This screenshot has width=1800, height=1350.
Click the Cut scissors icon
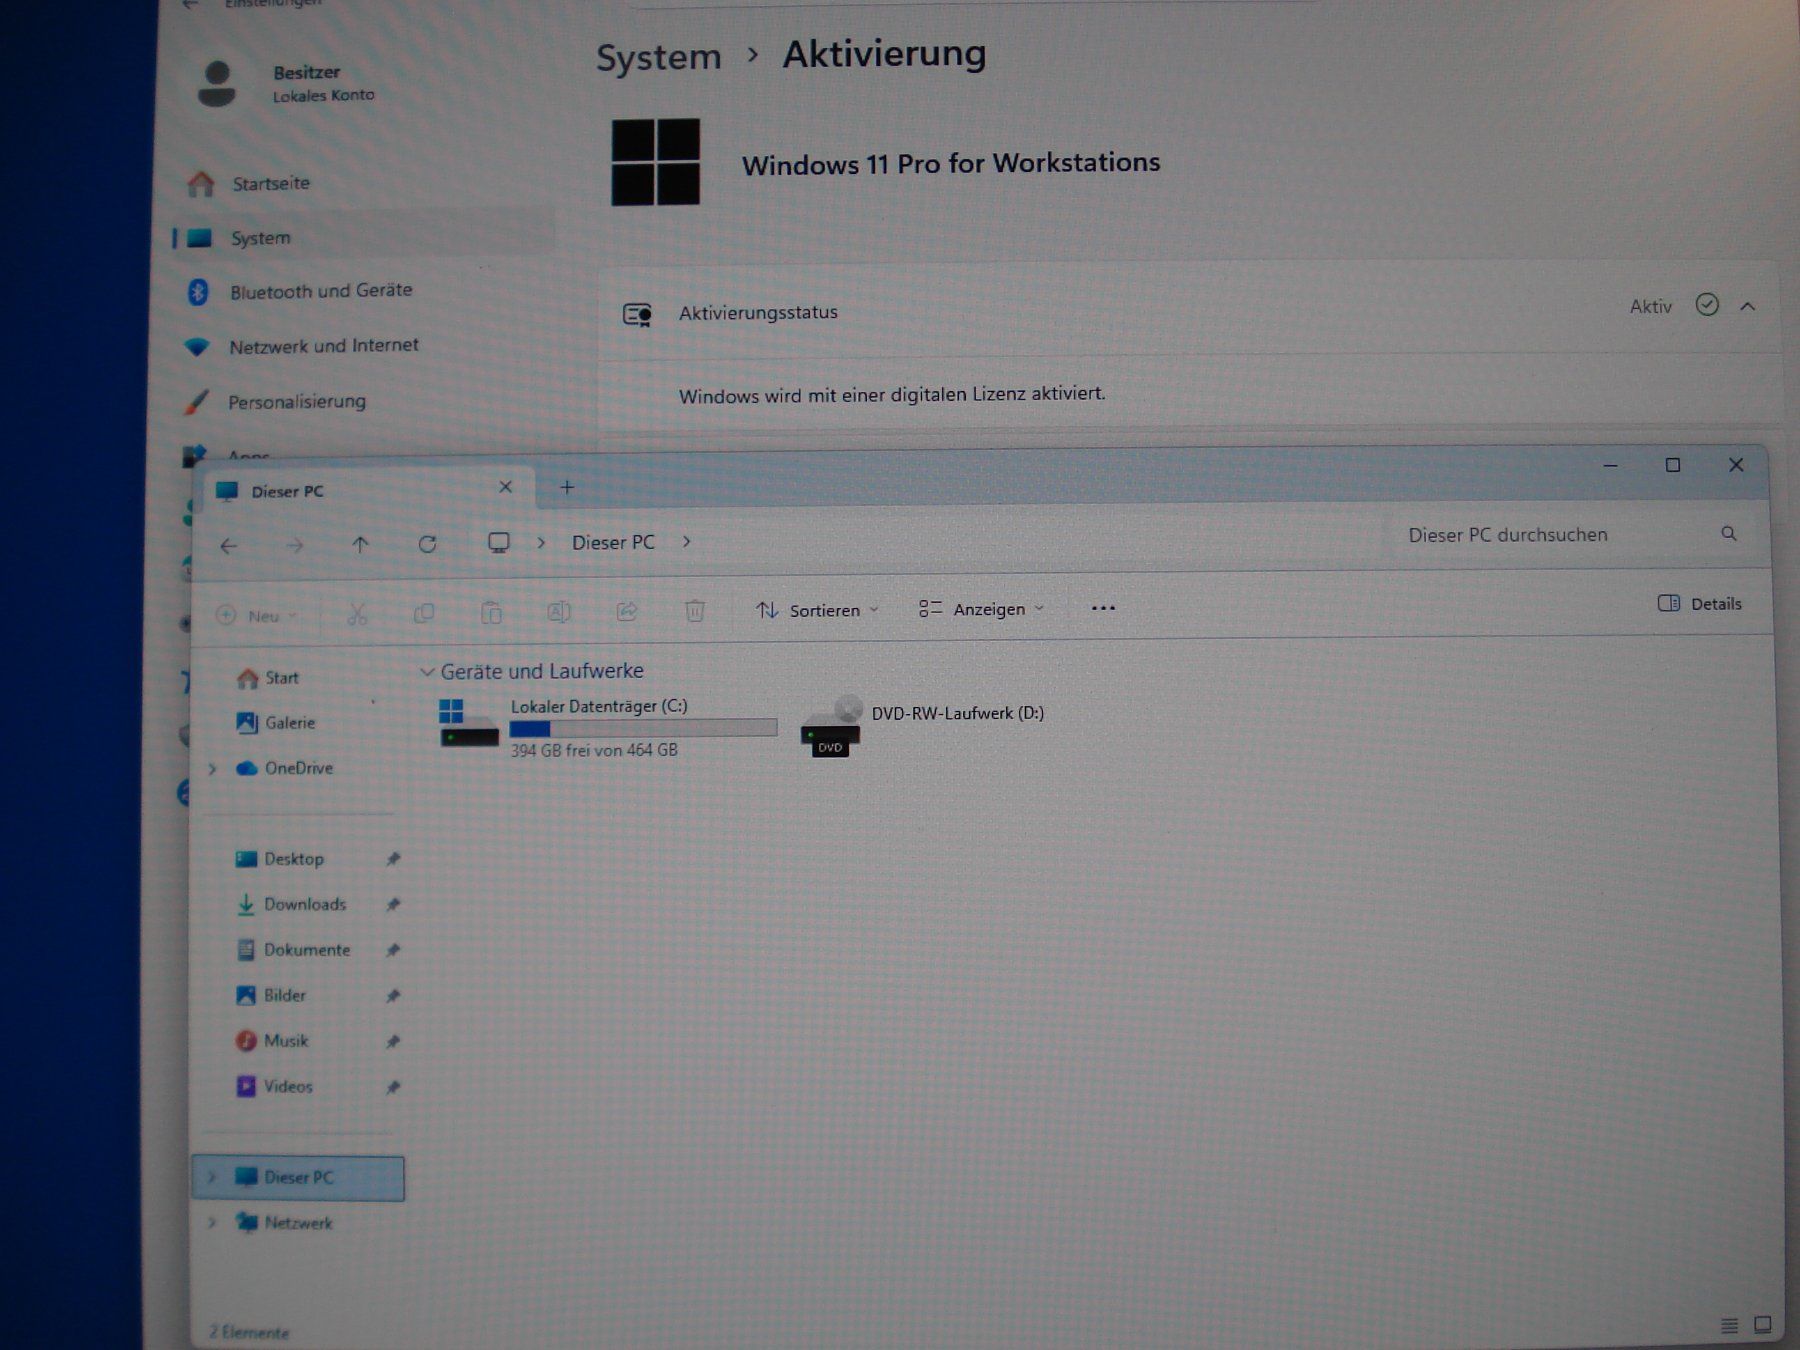[x=357, y=614]
